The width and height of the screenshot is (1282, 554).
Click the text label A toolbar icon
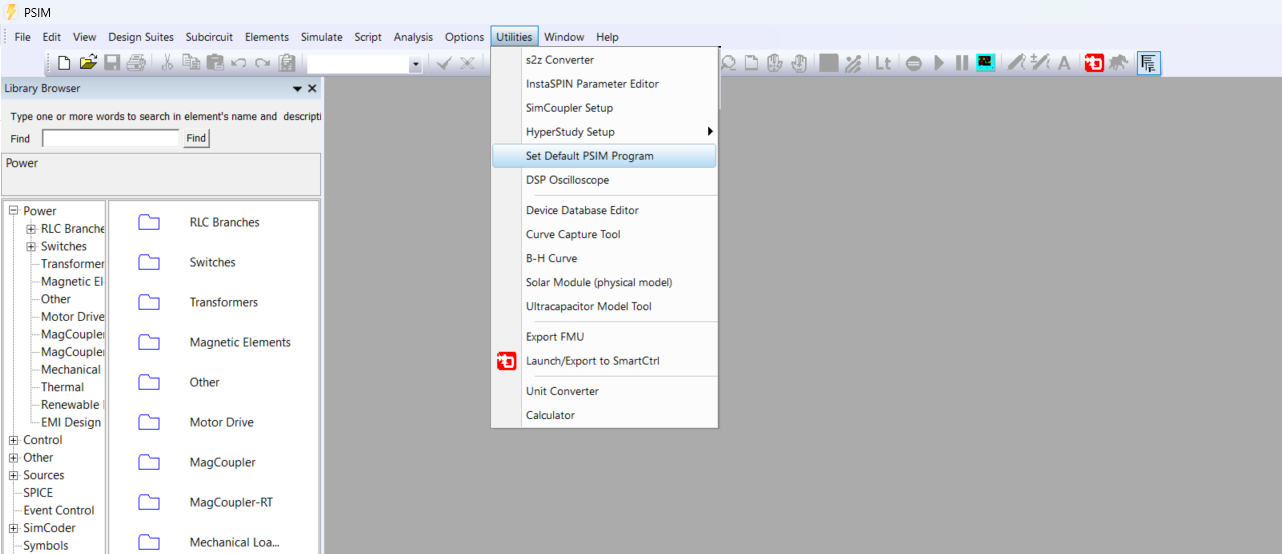click(x=1064, y=63)
